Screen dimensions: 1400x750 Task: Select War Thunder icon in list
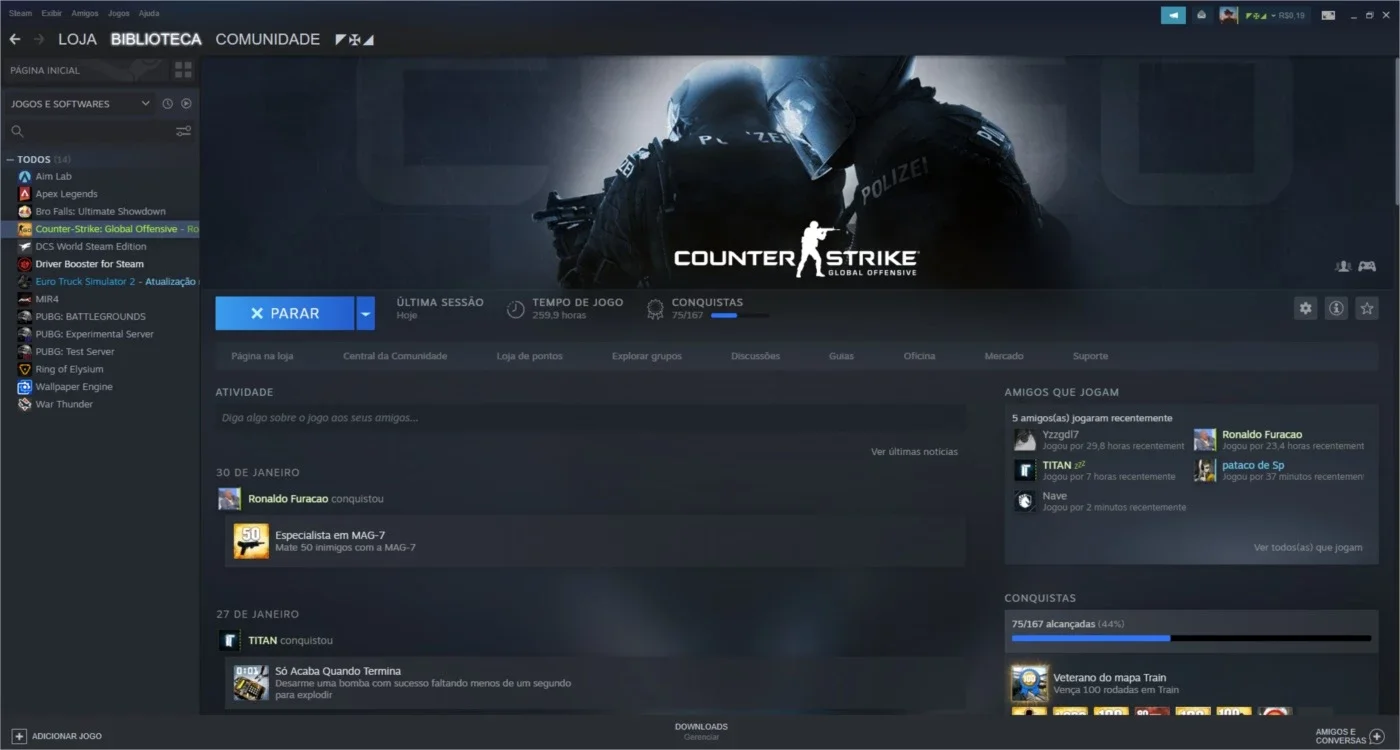pyautogui.click(x=25, y=404)
